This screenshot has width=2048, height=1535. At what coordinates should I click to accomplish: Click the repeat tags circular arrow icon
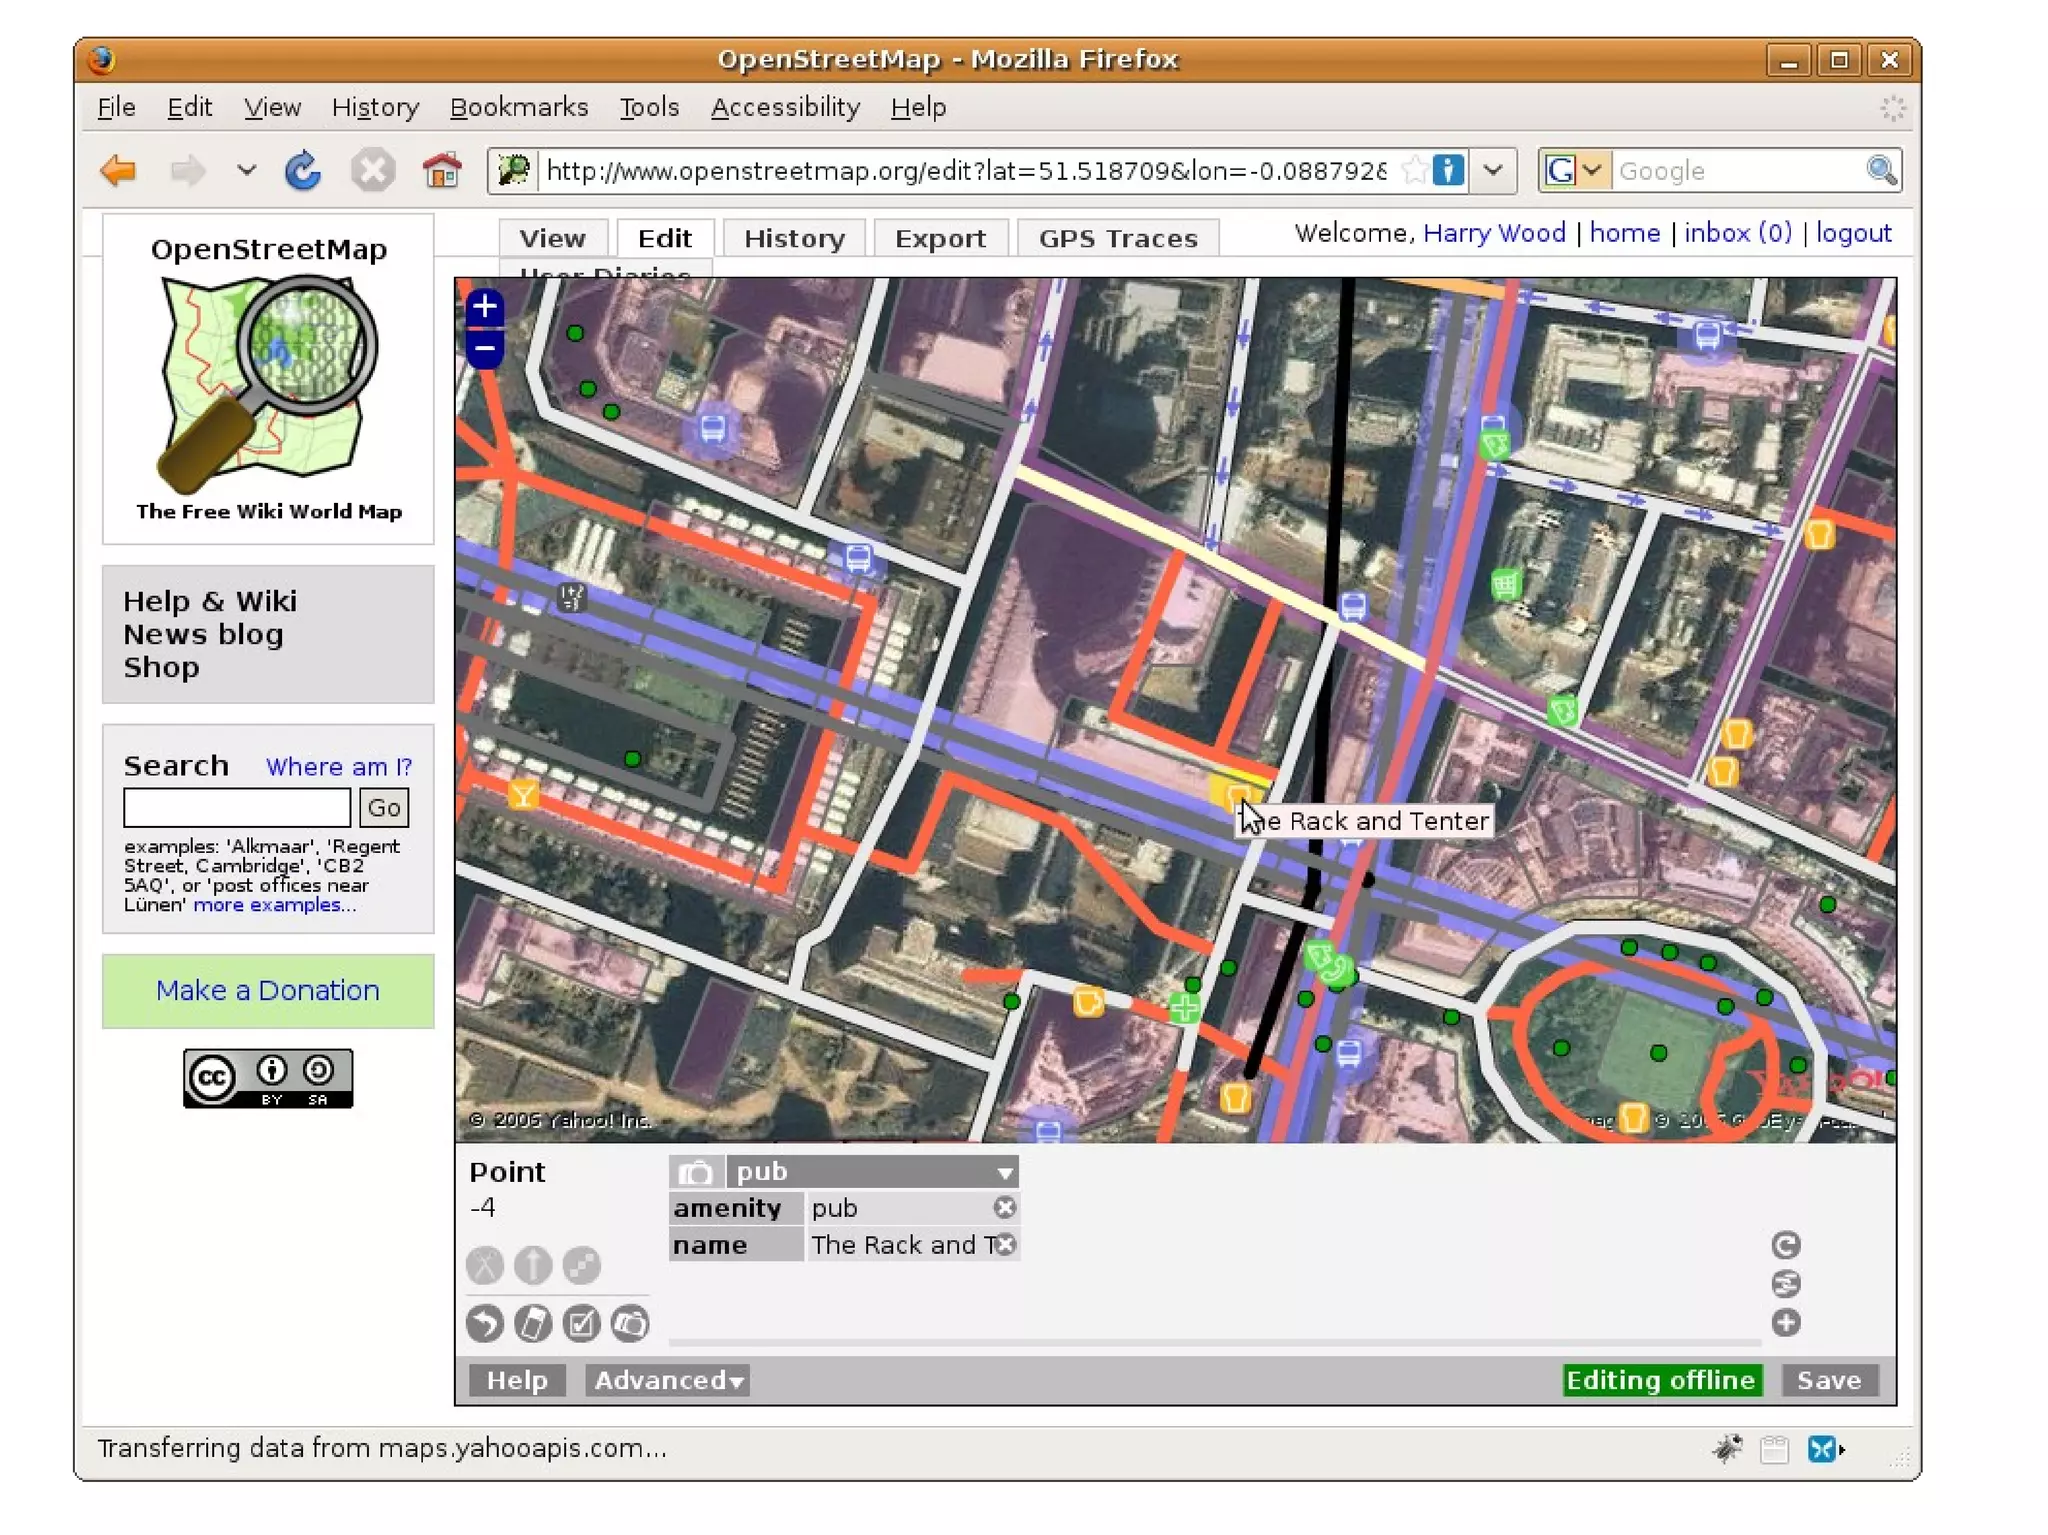1785,1244
